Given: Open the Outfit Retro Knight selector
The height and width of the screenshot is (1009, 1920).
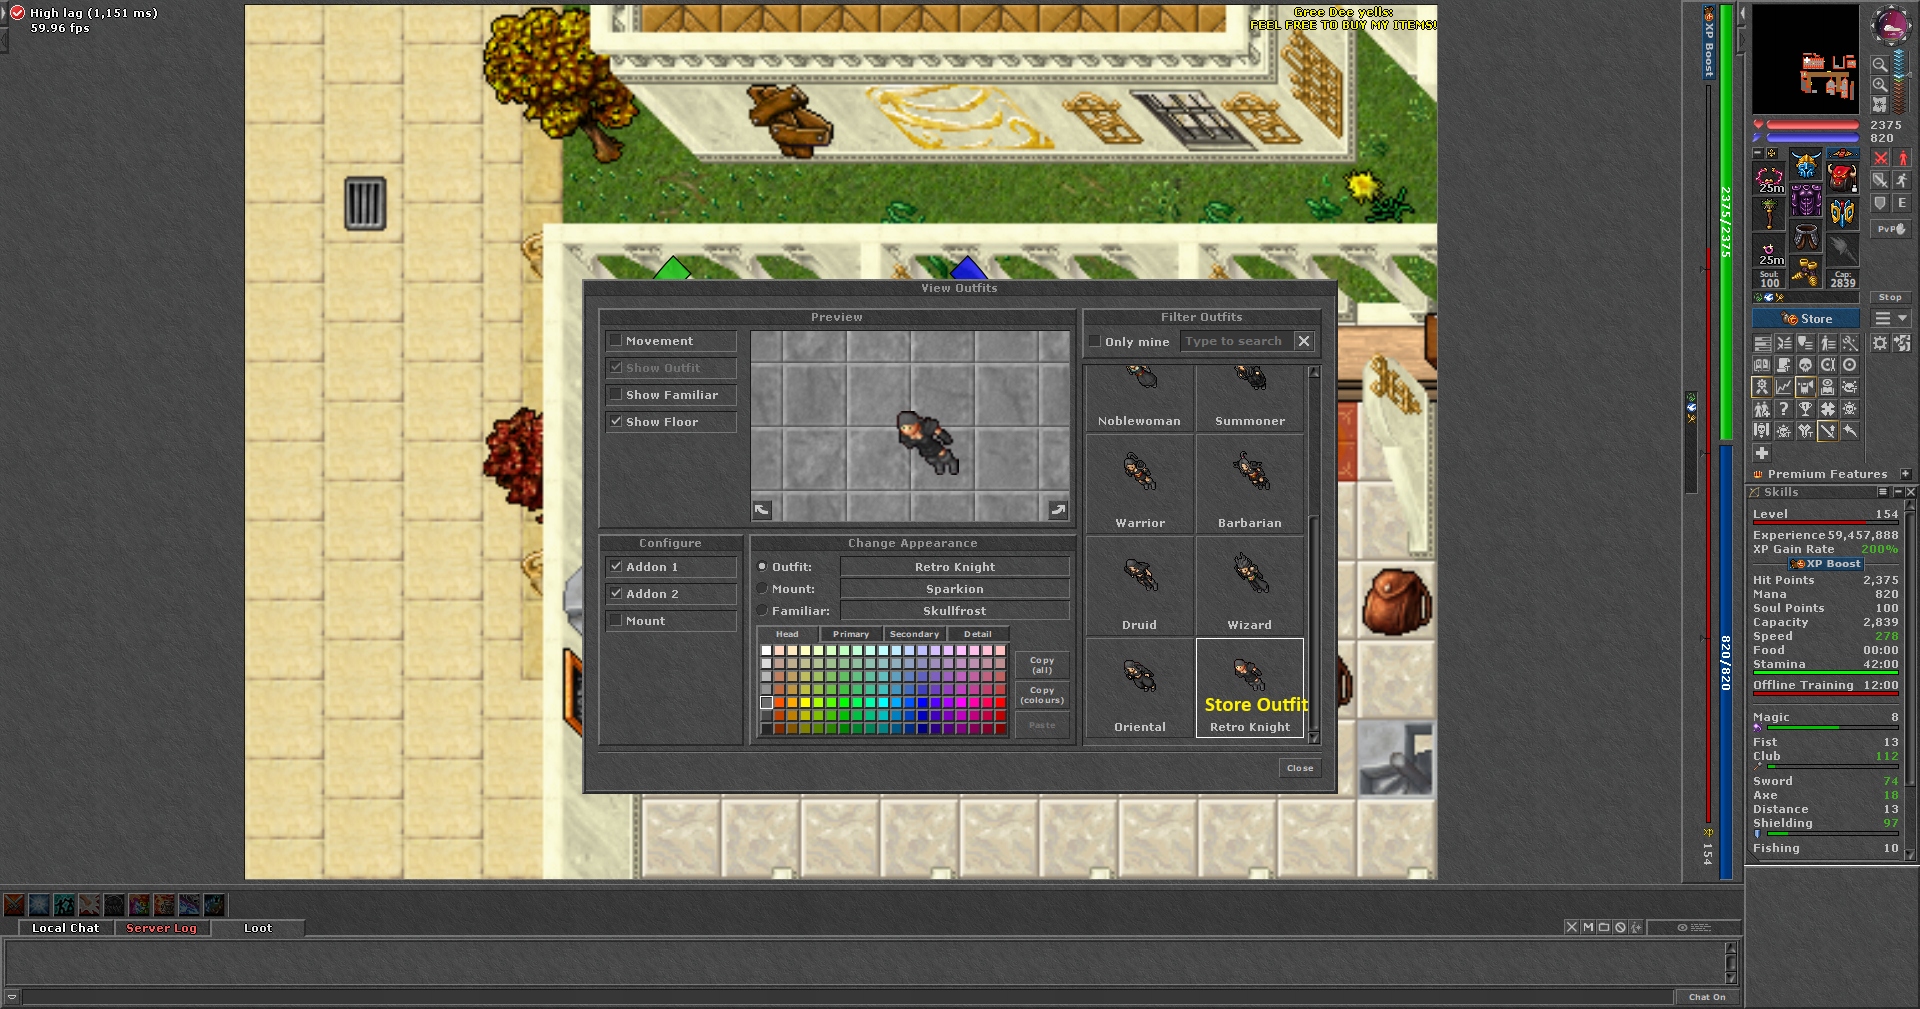Looking at the screenshot, I should pyautogui.click(x=955, y=567).
